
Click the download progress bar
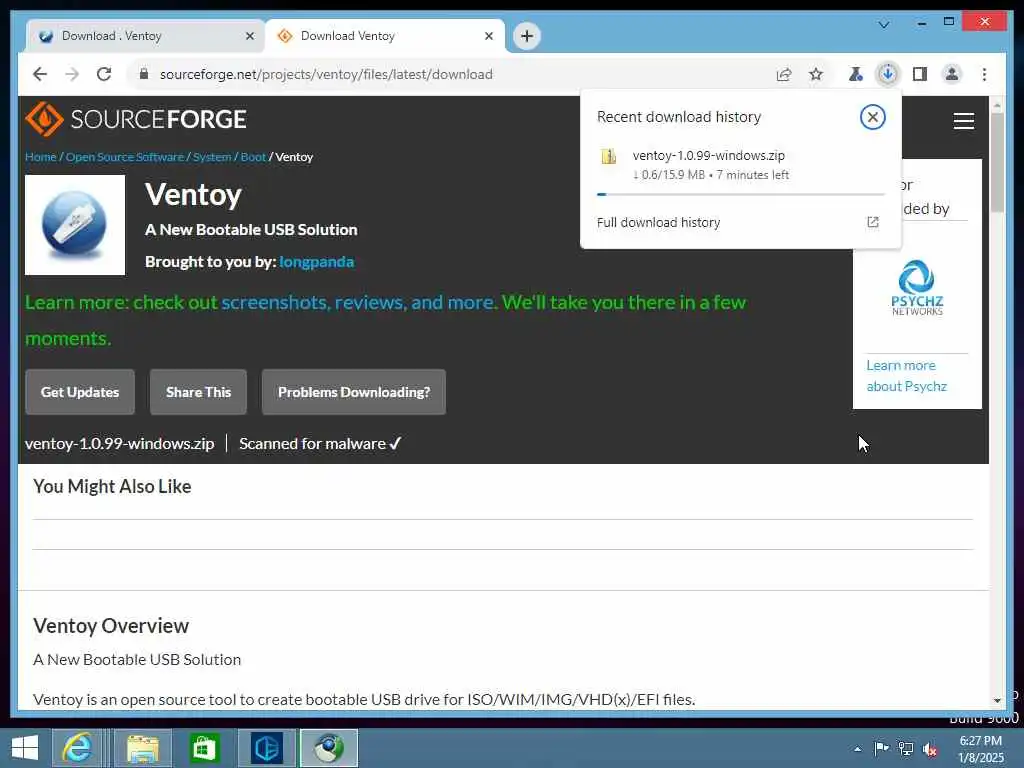(741, 194)
